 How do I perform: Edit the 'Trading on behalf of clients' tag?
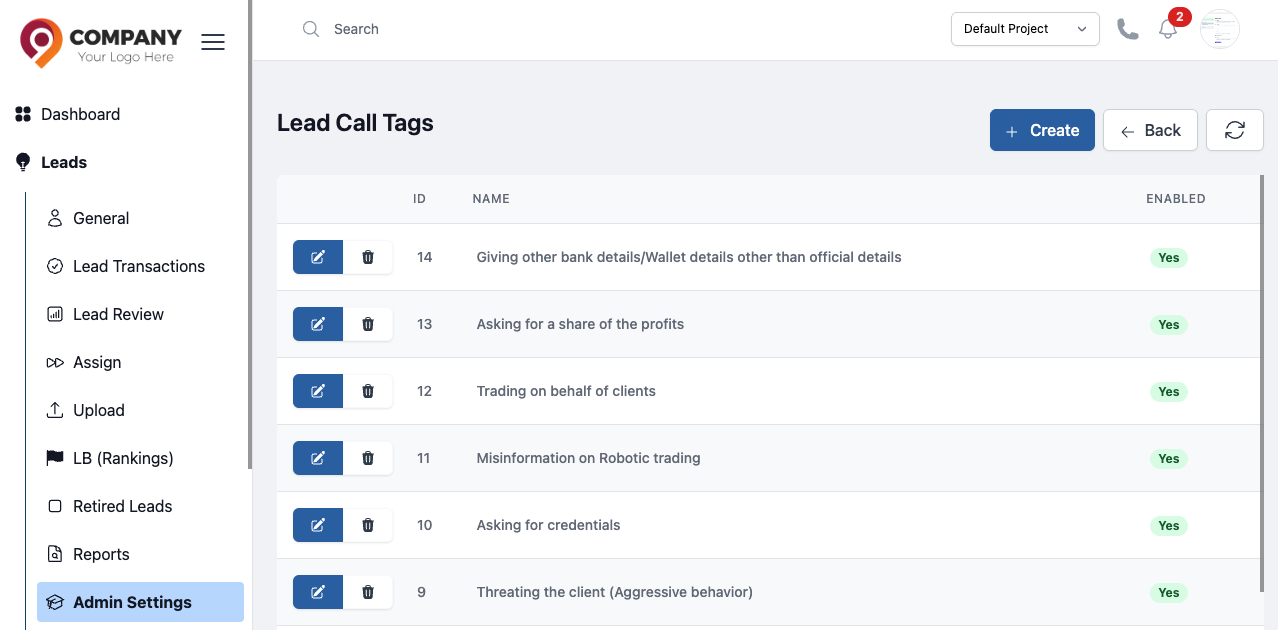pyautogui.click(x=318, y=391)
